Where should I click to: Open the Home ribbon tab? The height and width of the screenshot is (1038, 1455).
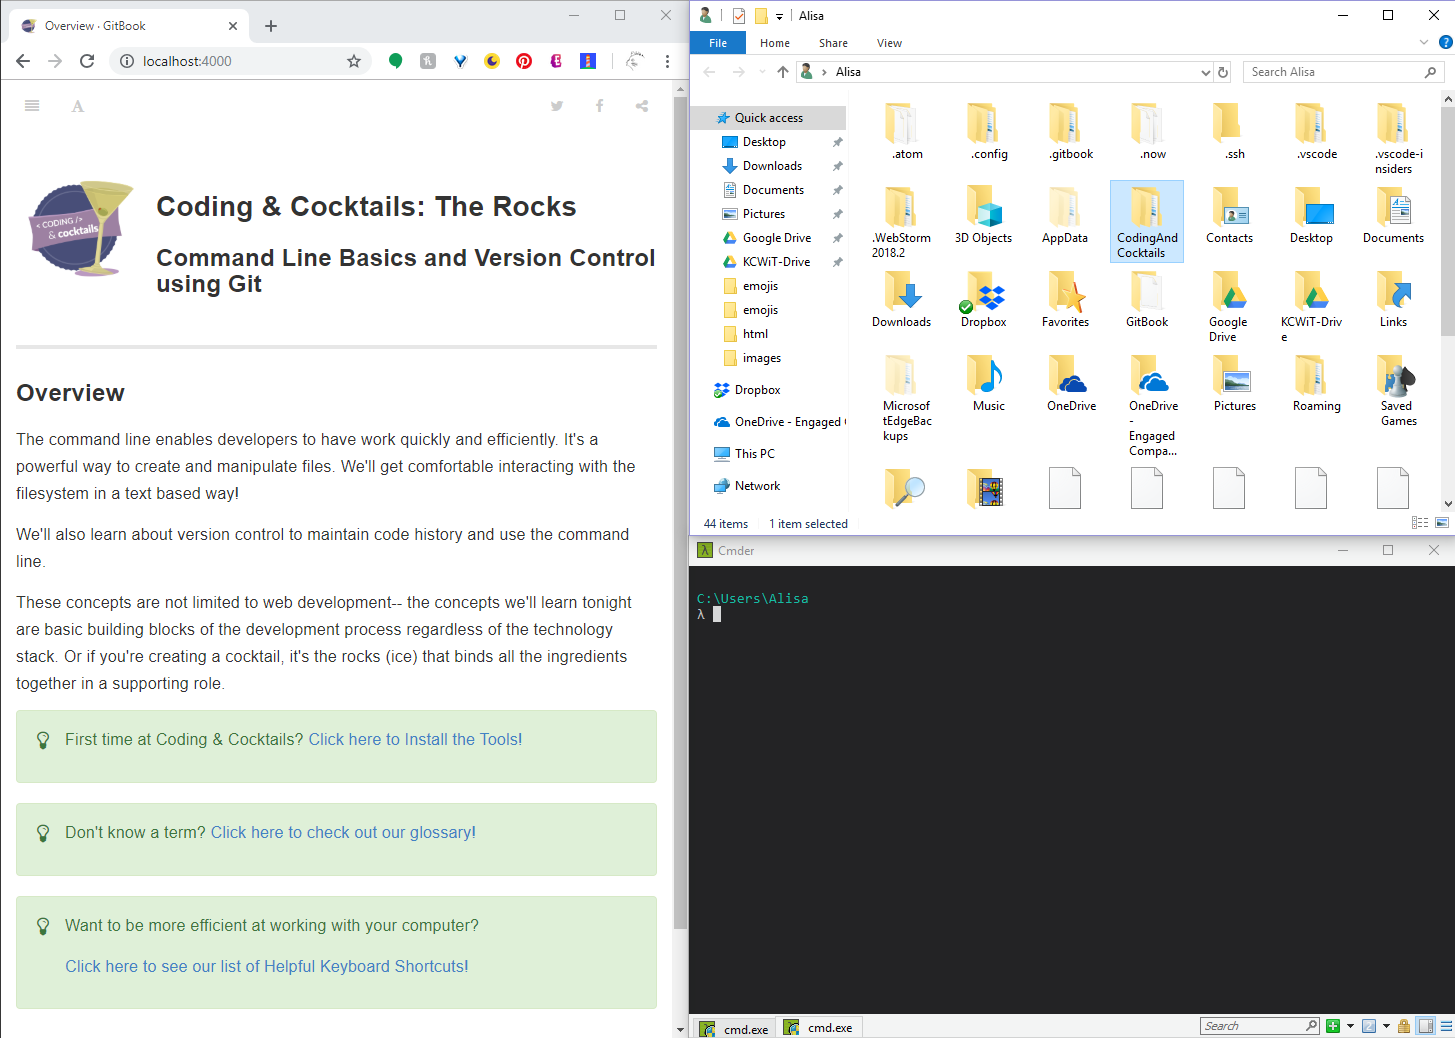[775, 43]
